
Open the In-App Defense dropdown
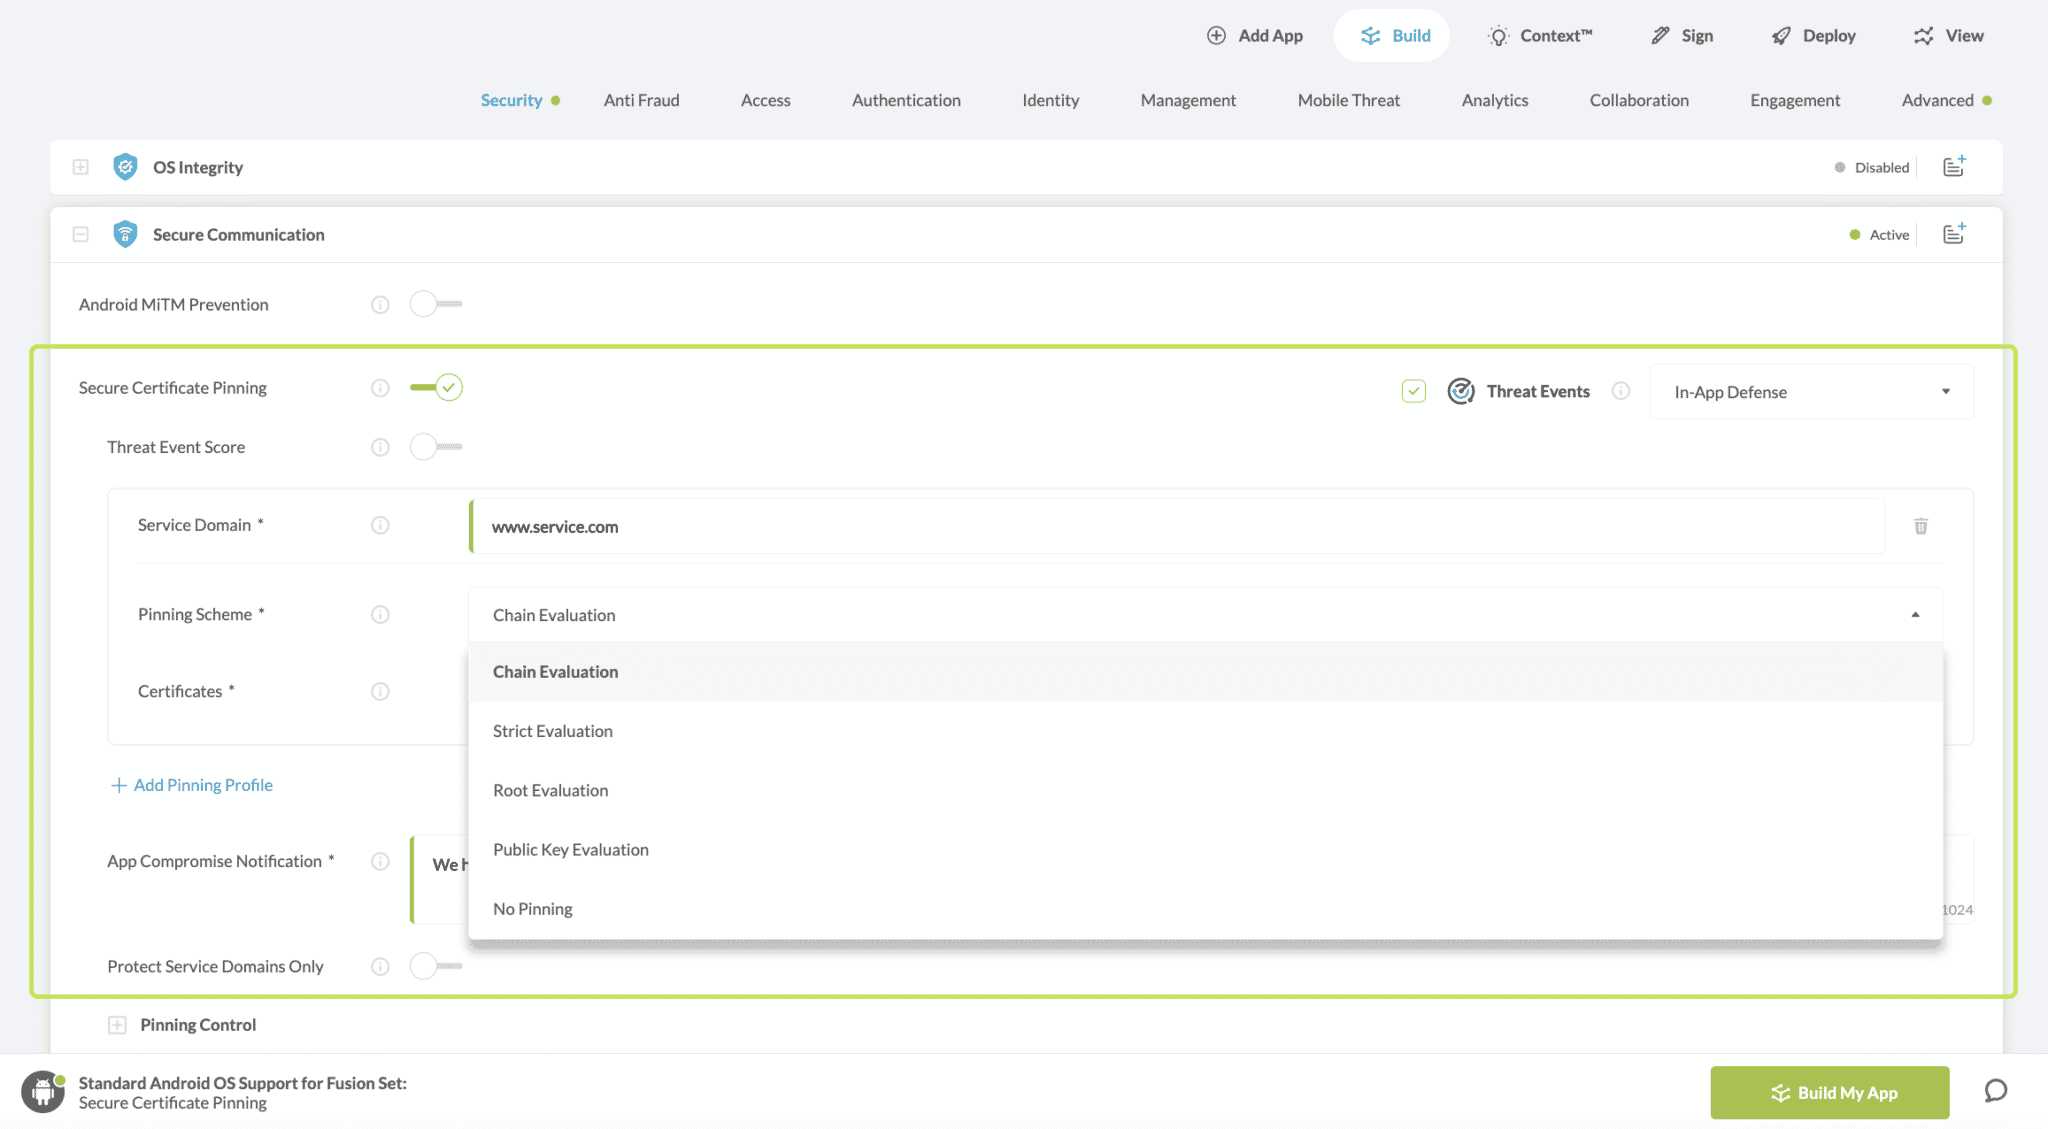pos(1810,392)
